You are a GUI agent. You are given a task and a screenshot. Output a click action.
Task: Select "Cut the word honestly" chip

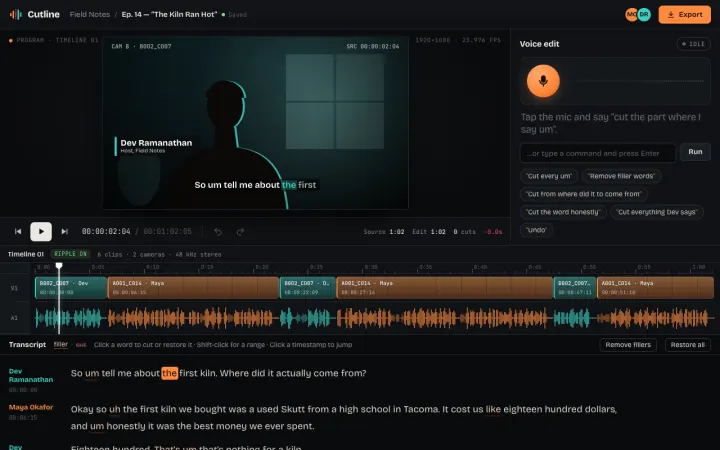[563, 212]
